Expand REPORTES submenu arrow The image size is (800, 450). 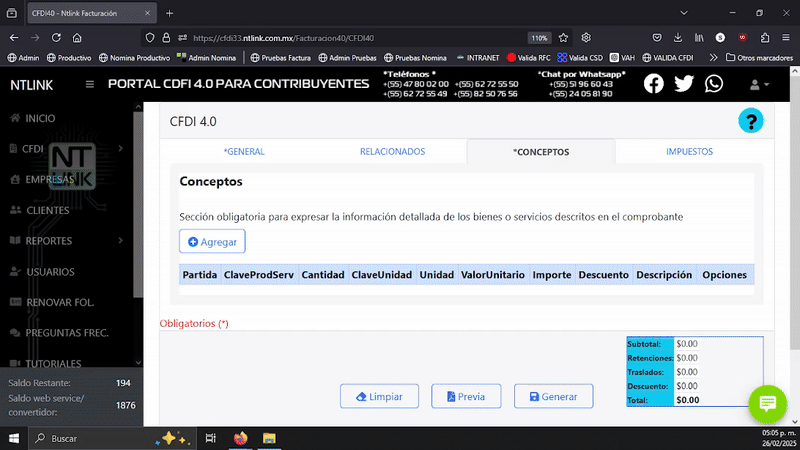pyautogui.click(x=121, y=240)
